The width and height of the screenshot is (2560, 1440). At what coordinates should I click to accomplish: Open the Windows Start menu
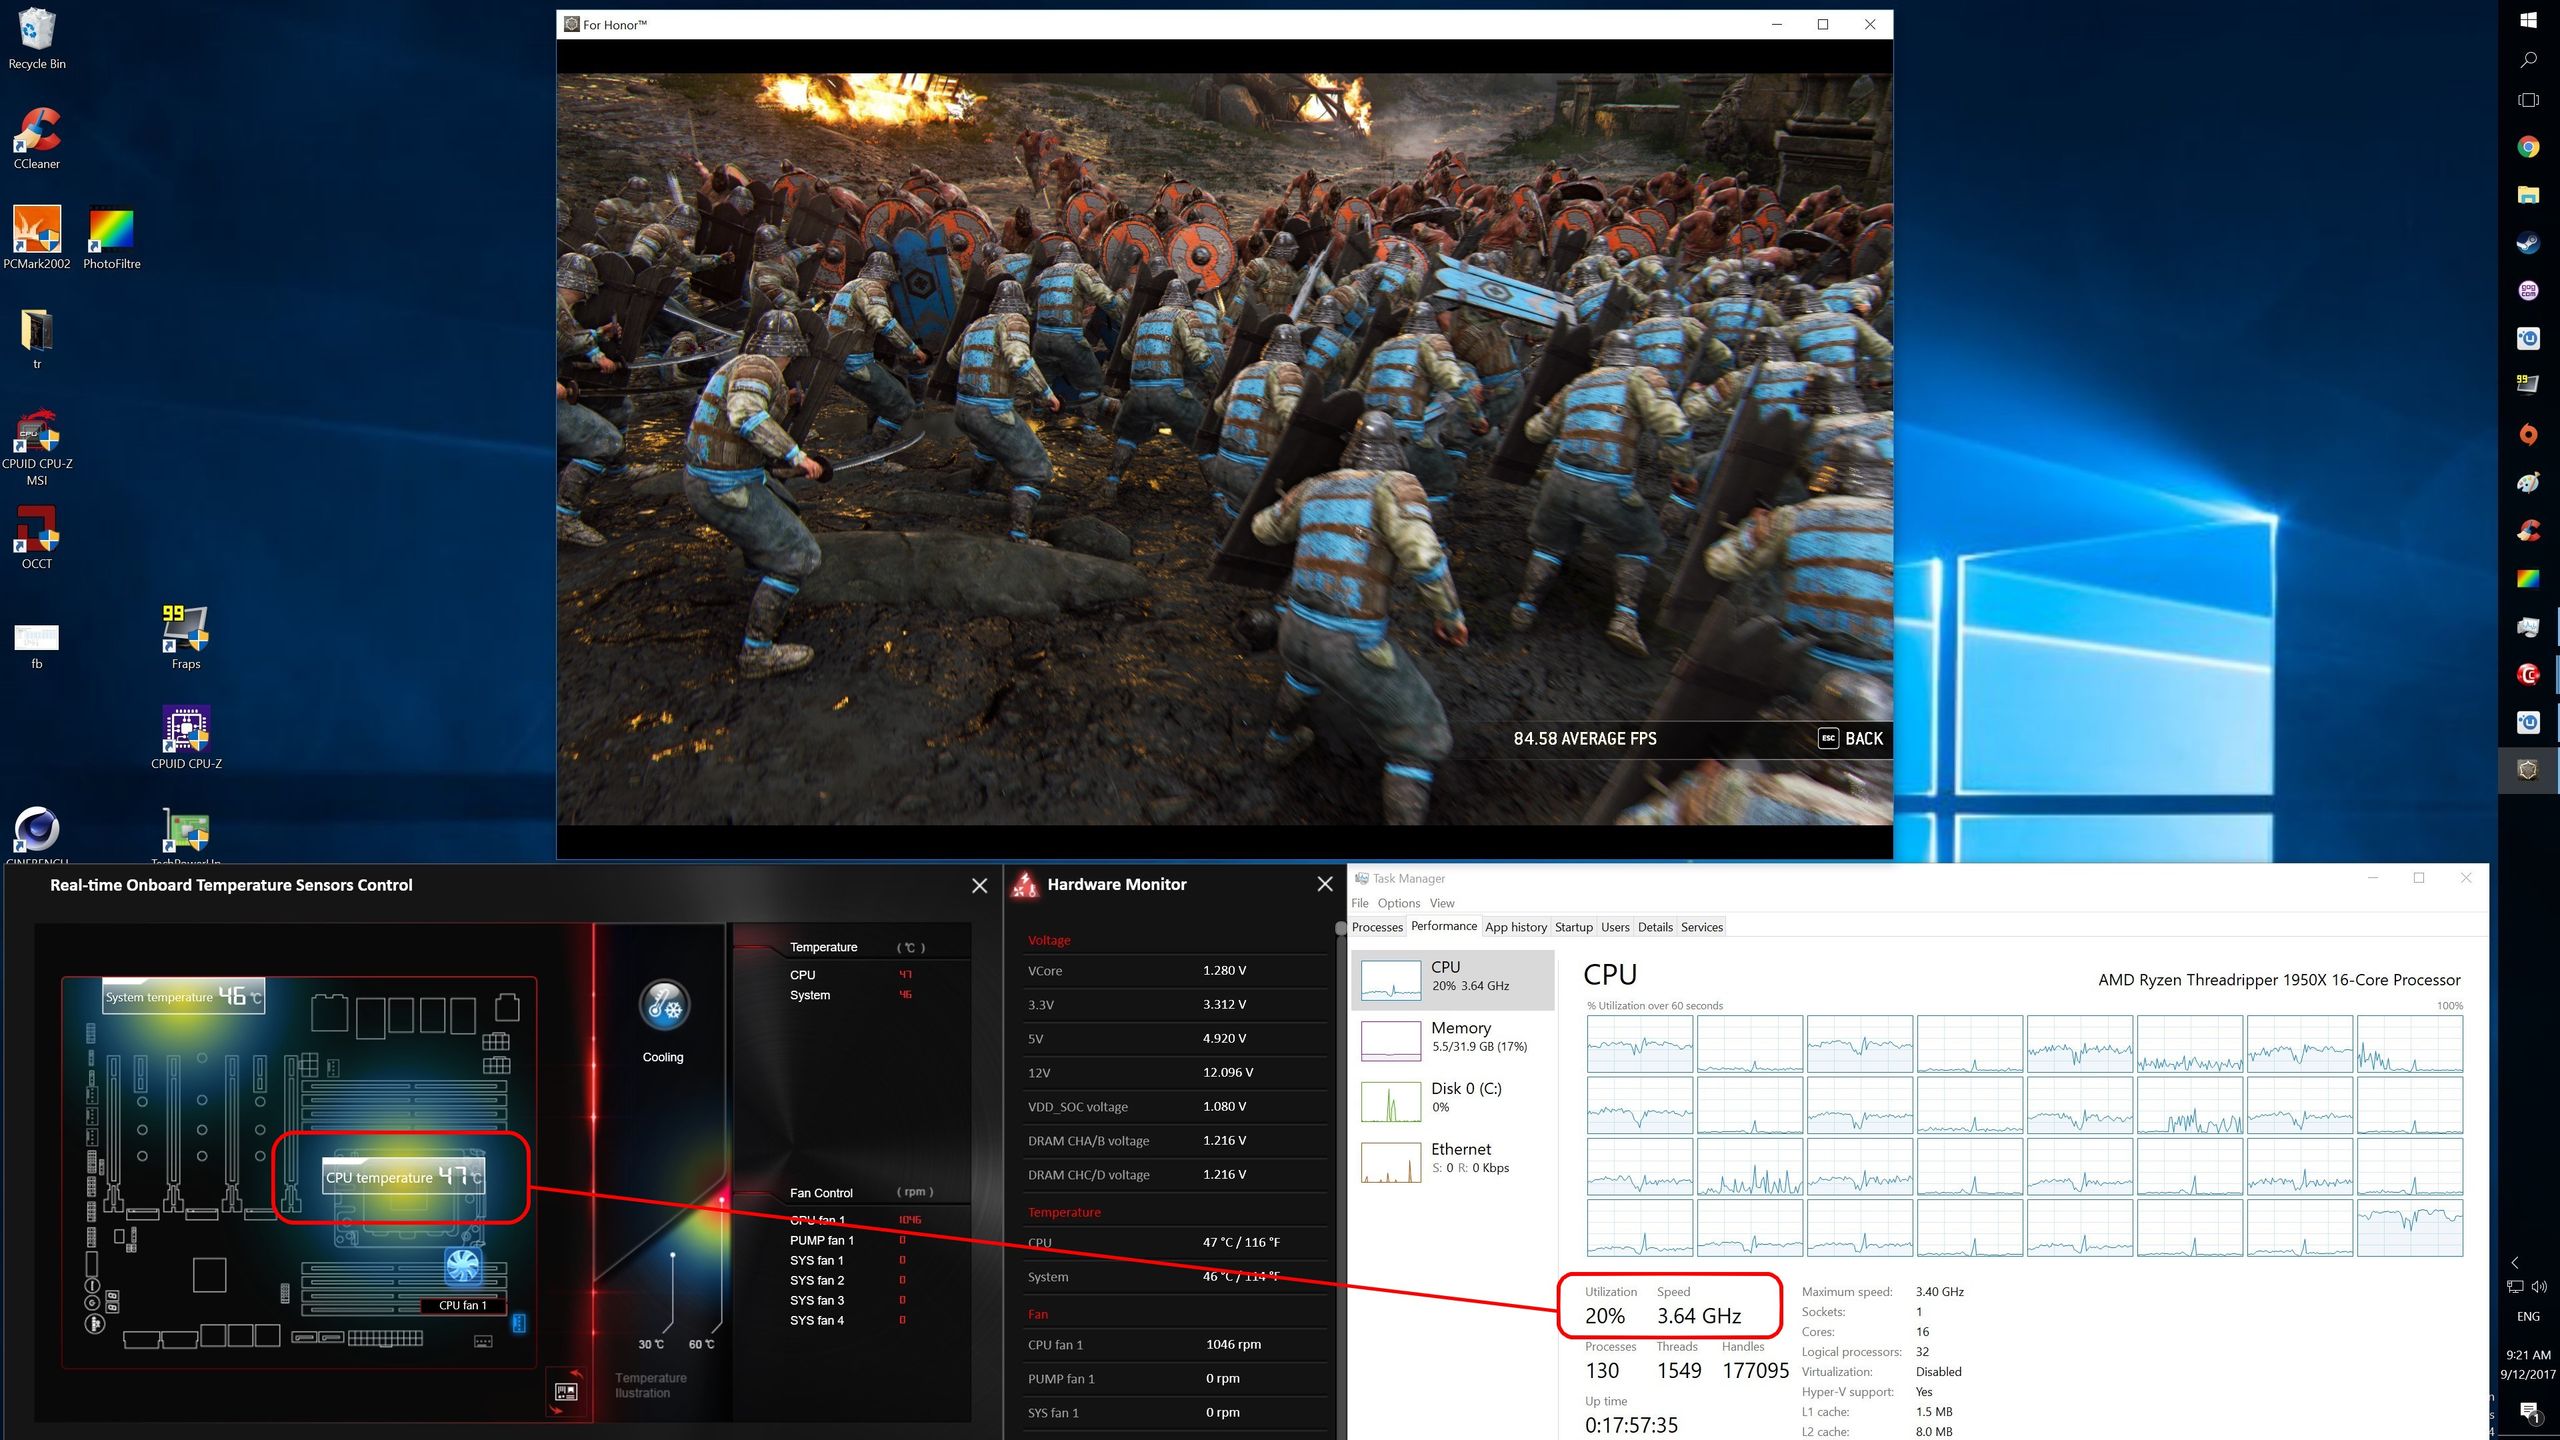(2528, 20)
